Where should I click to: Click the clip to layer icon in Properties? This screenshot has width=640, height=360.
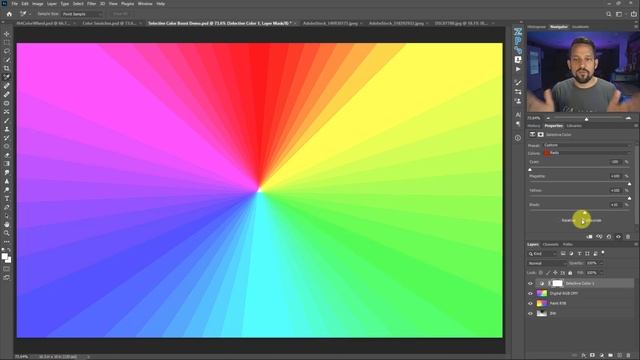coord(589,237)
